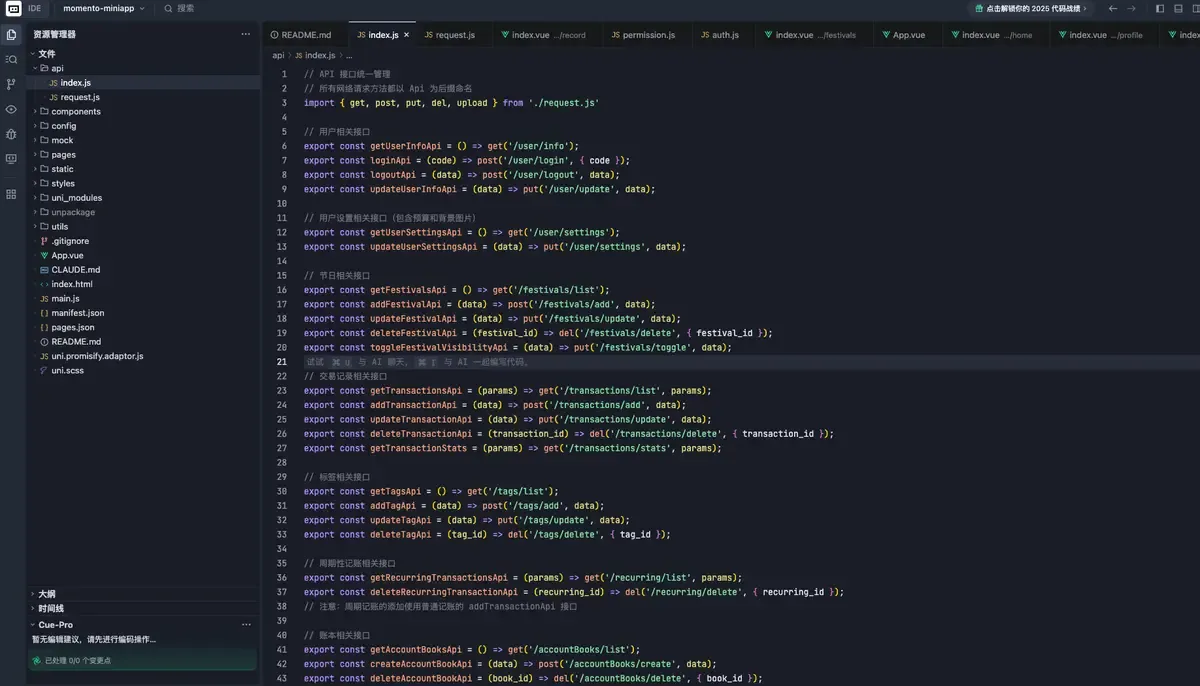Open the monitor device icon in activity bar
The width and height of the screenshot is (1200, 686).
(12, 159)
